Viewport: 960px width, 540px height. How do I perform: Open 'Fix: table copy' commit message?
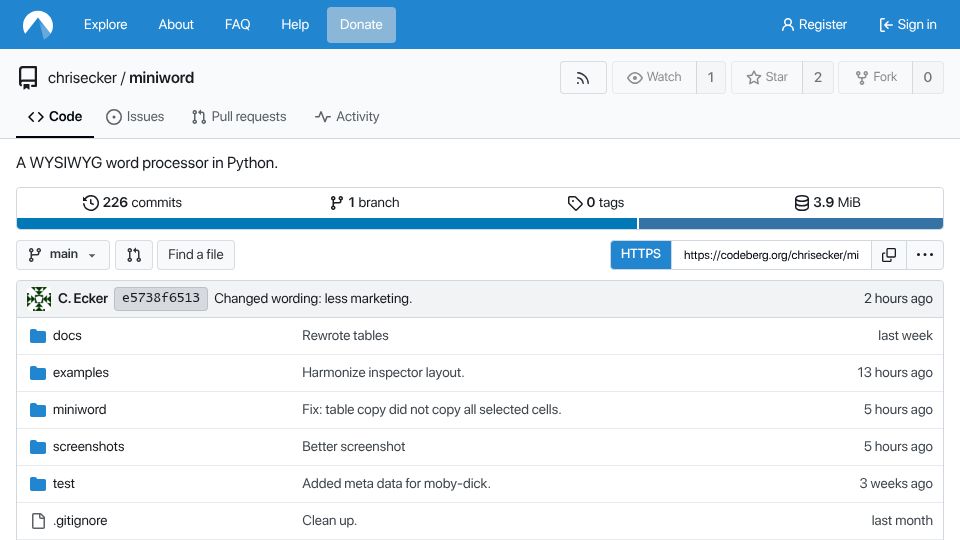tap(432, 410)
